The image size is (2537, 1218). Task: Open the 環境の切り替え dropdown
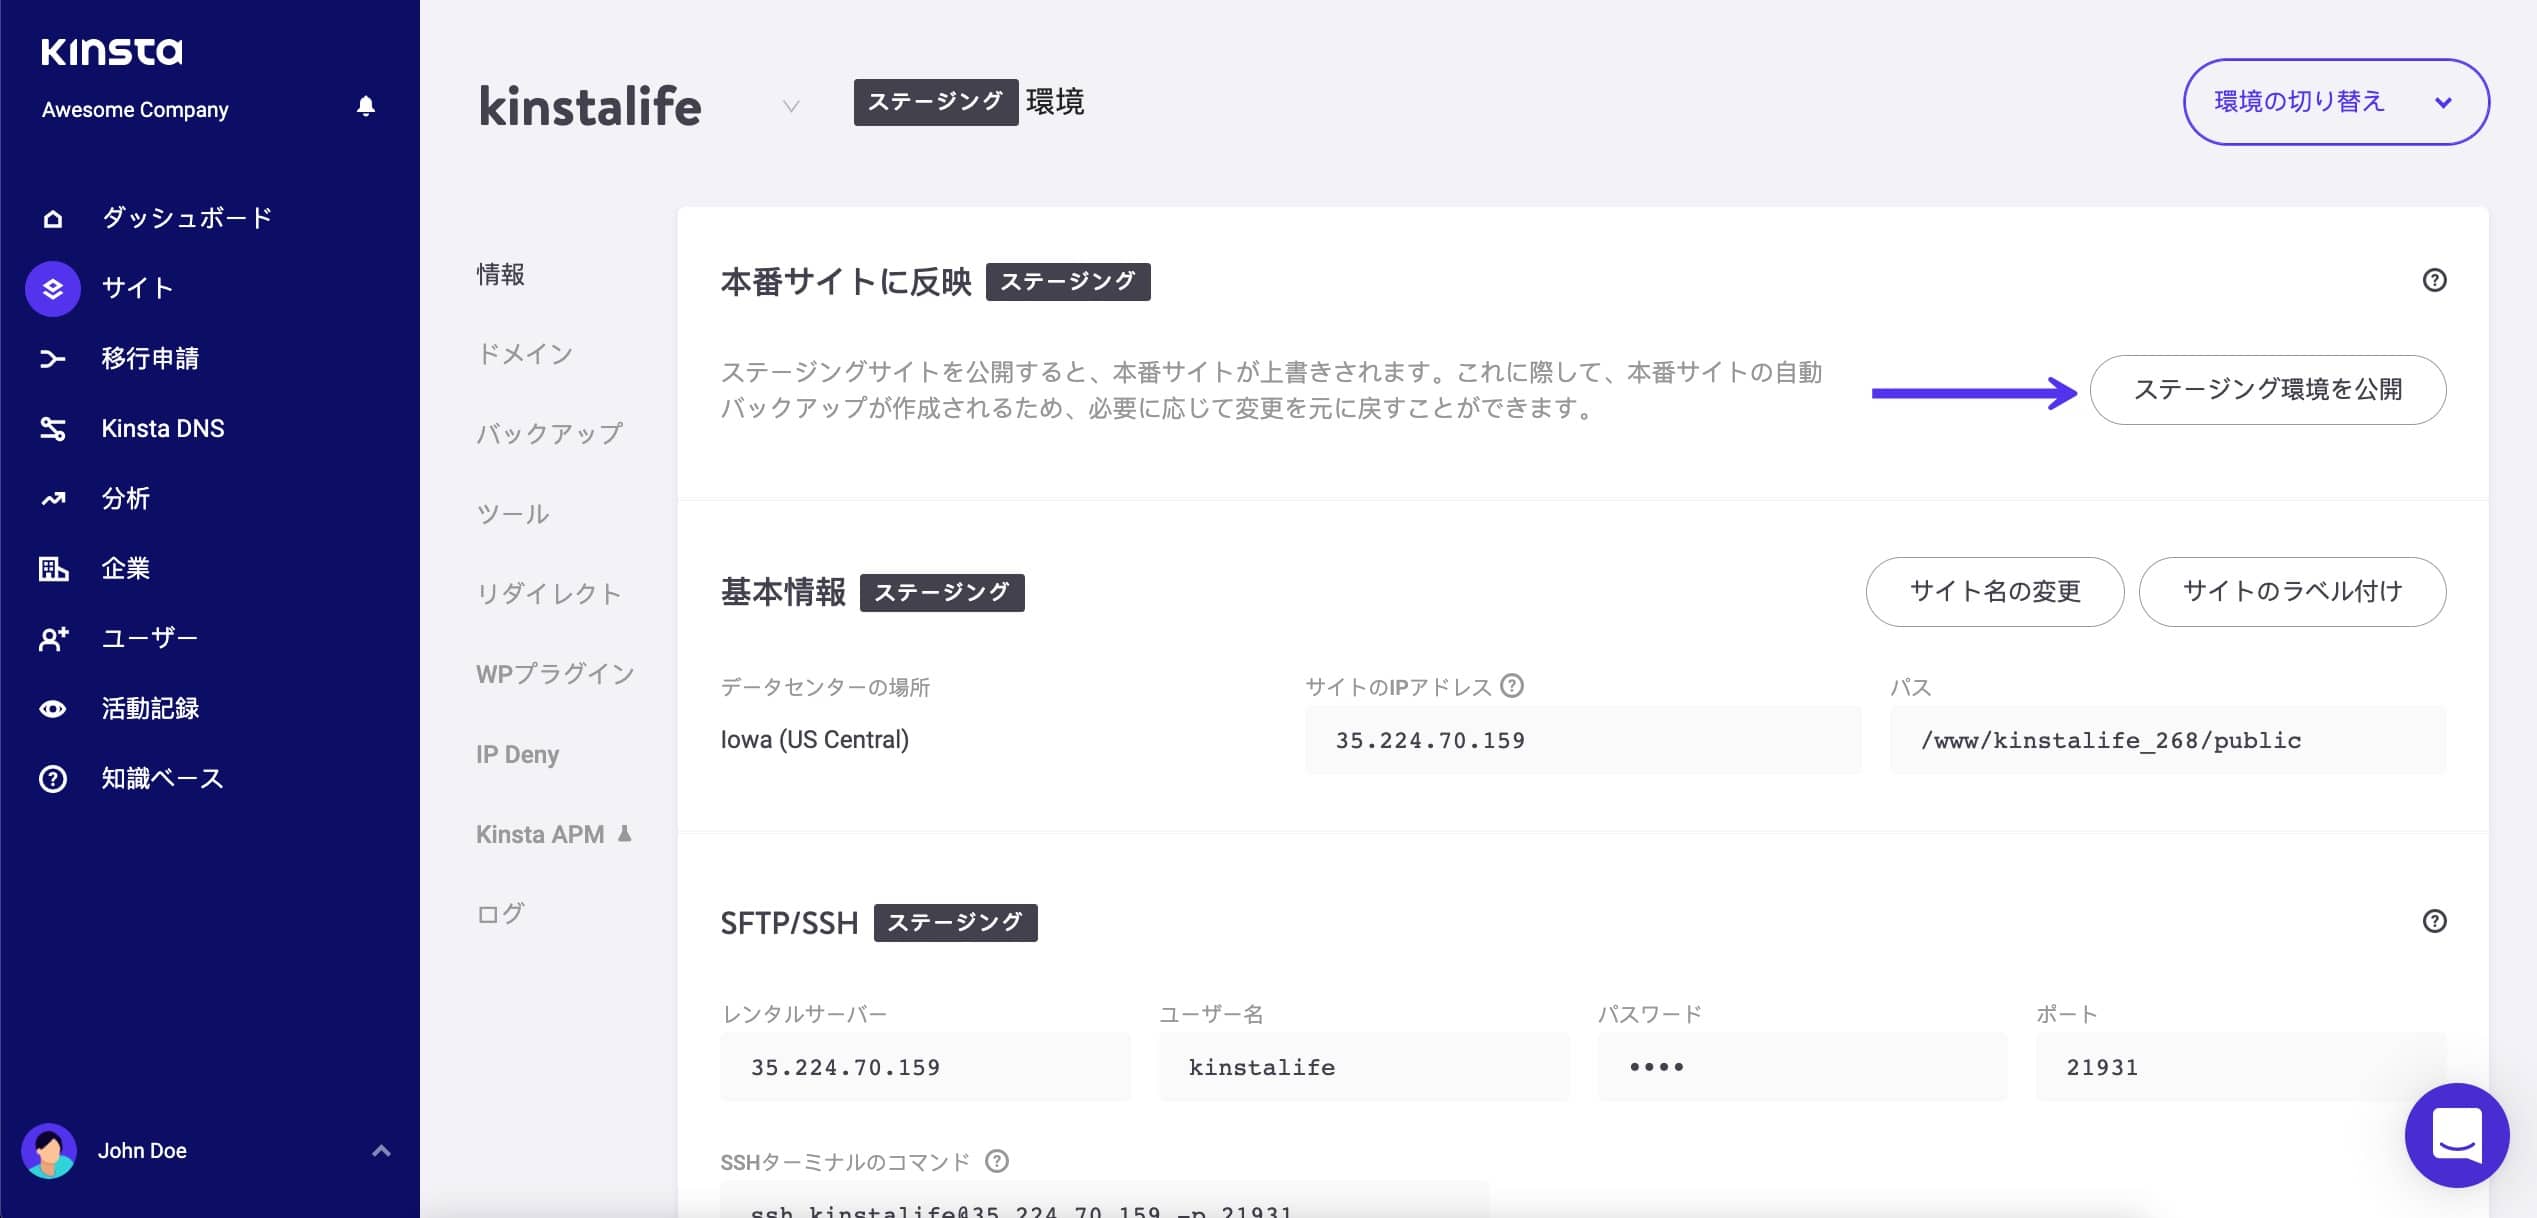click(2336, 102)
